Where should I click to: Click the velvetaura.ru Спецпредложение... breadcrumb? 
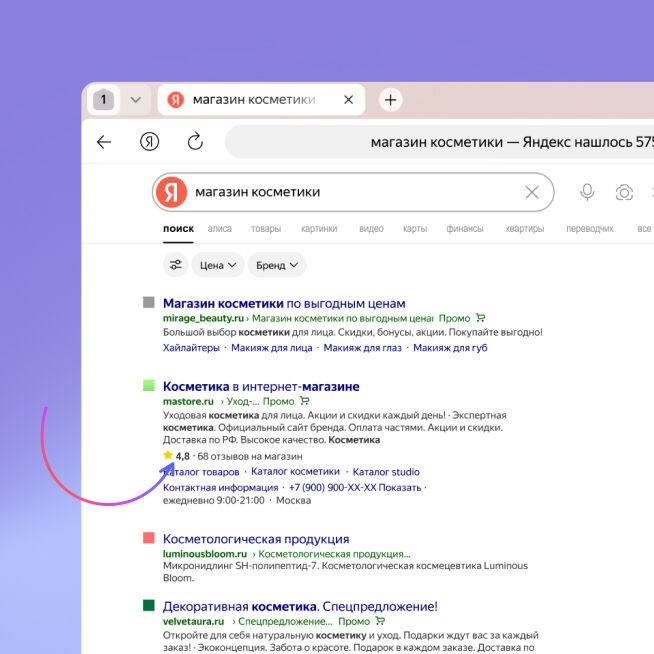point(285,621)
